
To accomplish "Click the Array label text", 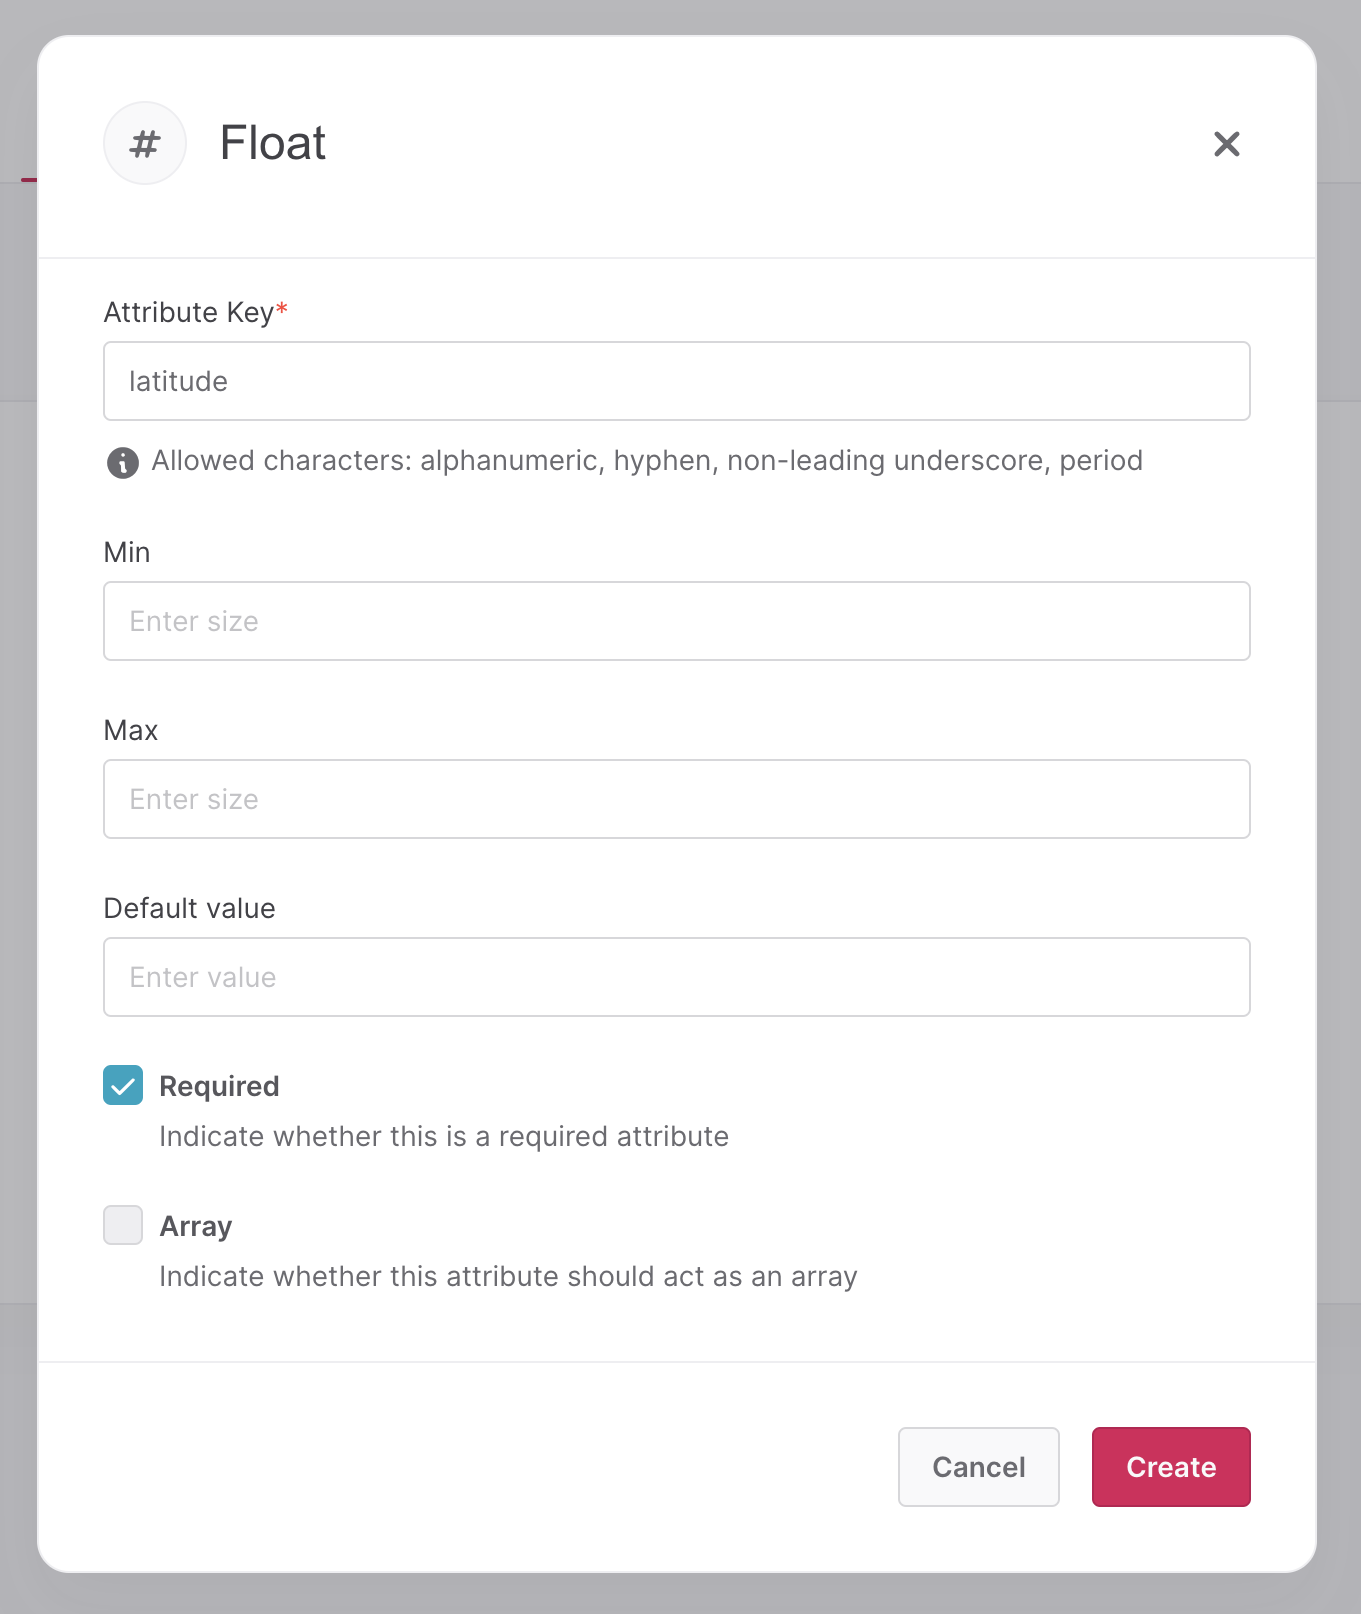I will point(196,1227).
